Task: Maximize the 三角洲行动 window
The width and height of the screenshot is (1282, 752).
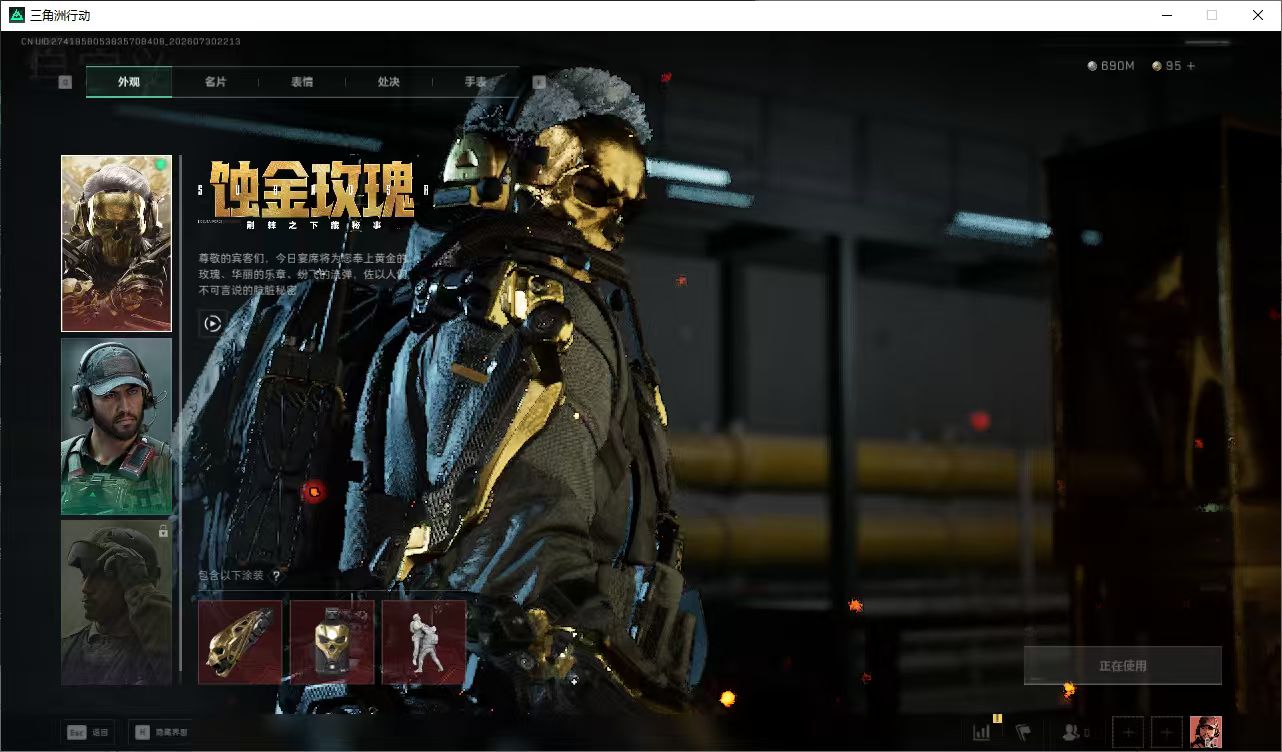Action: coord(1212,15)
